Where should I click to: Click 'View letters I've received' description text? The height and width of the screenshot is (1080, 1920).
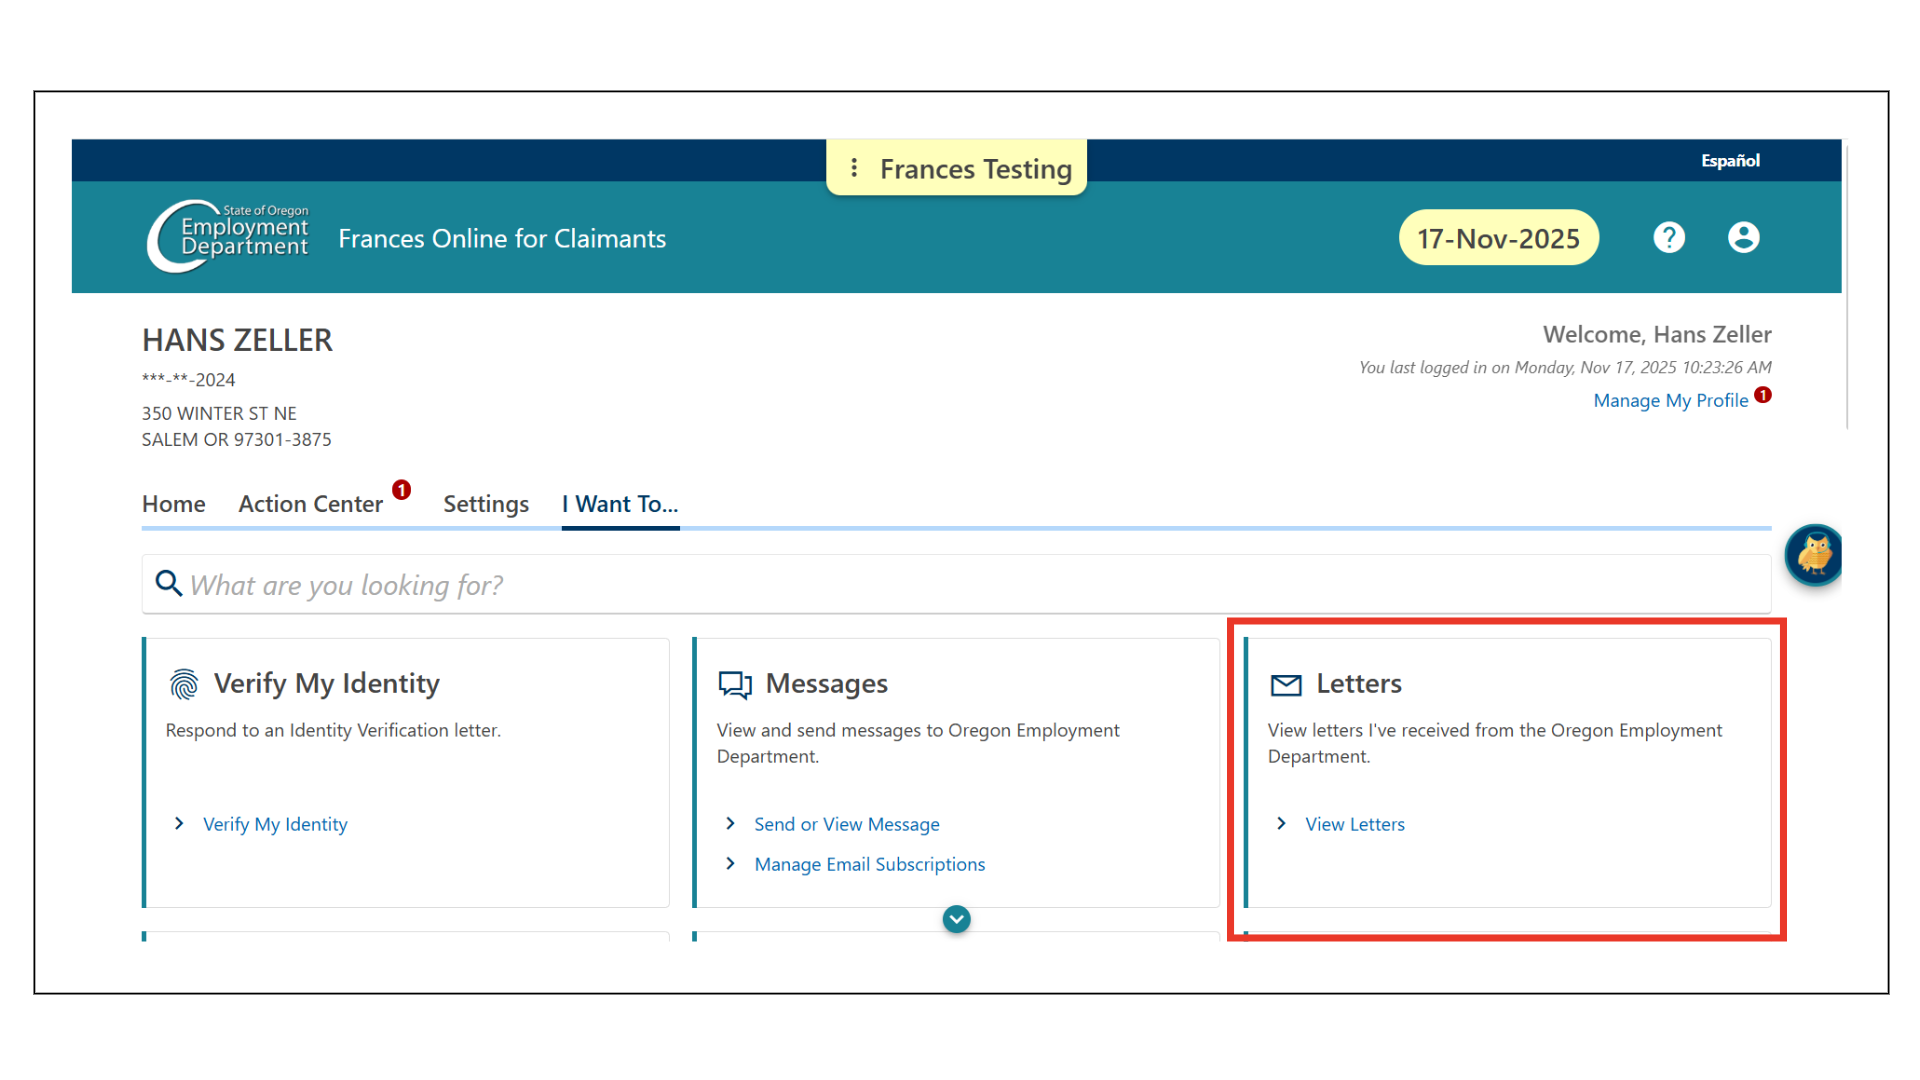[1495, 744]
